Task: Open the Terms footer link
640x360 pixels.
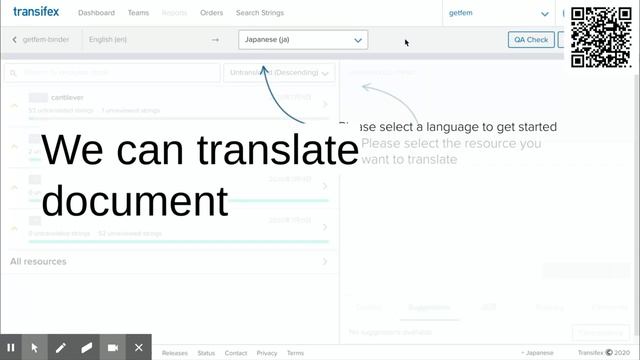Action: tap(296, 353)
